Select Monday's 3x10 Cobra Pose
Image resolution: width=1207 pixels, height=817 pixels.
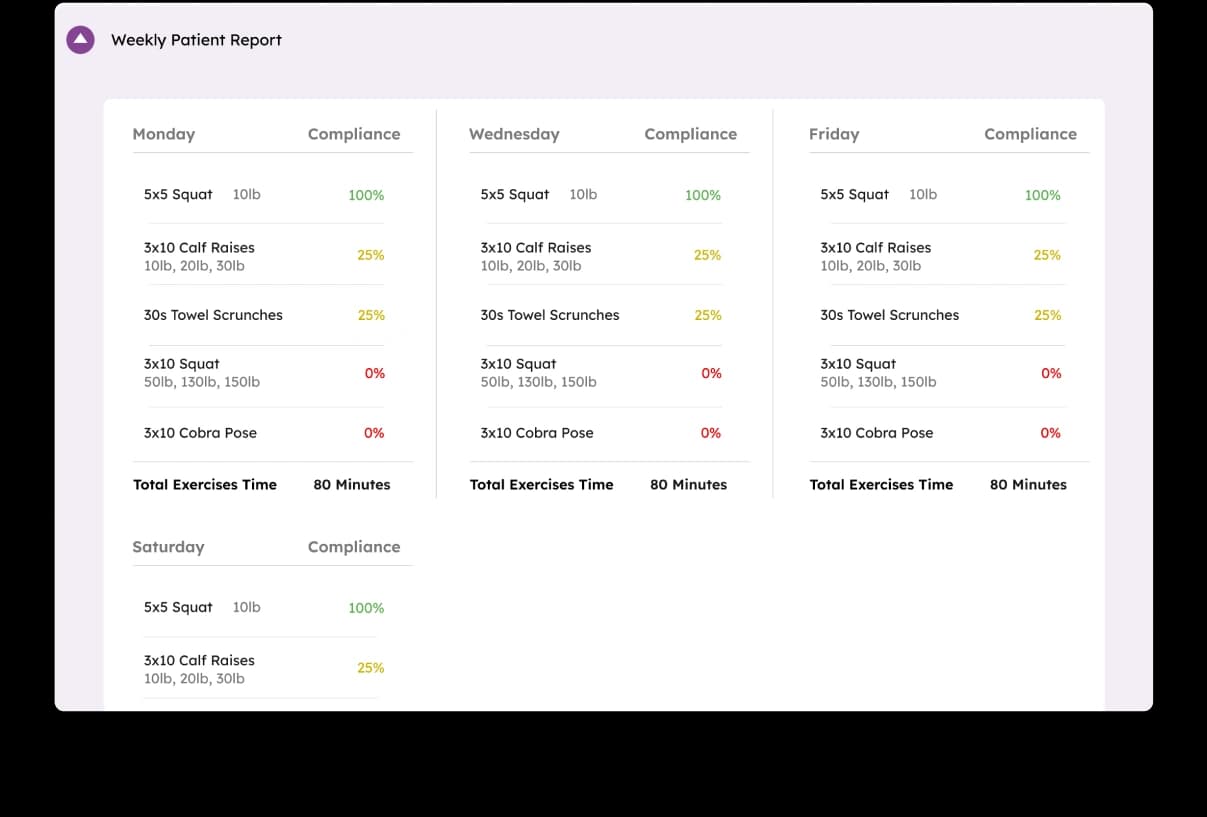point(200,433)
